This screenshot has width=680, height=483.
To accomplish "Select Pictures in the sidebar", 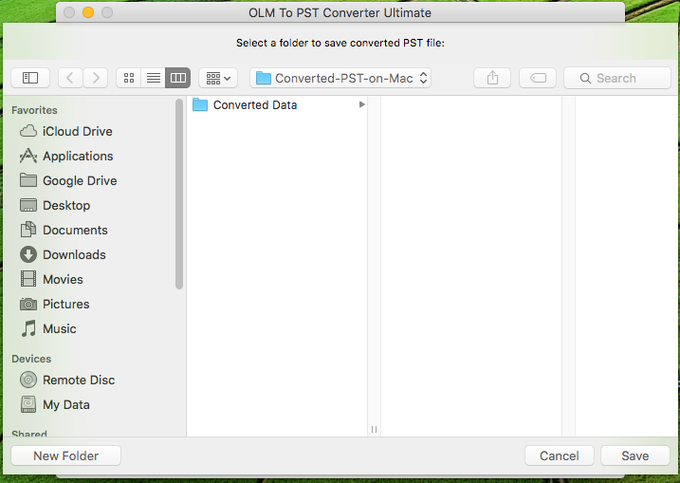I will [x=55, y=304].
